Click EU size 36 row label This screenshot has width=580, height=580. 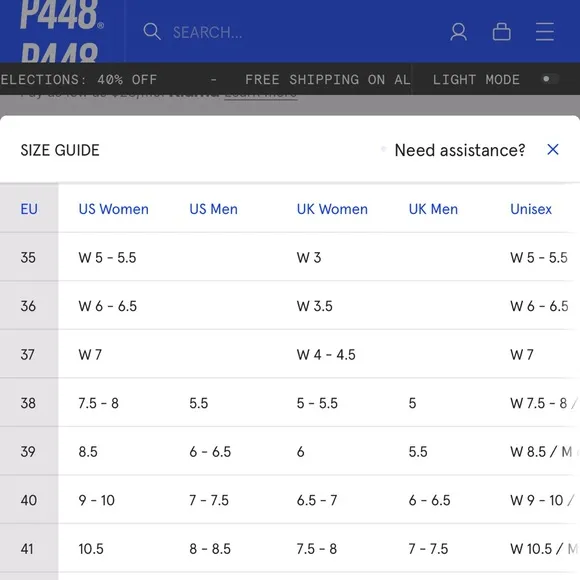[28, 306]
